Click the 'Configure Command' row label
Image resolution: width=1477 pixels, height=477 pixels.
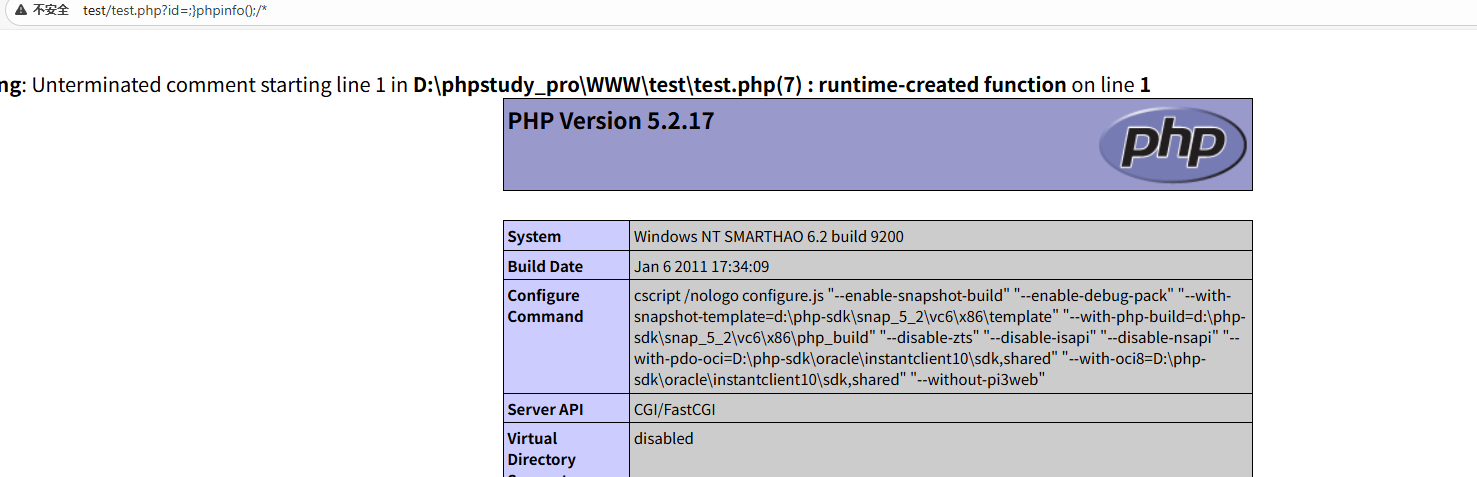(545, 306)
